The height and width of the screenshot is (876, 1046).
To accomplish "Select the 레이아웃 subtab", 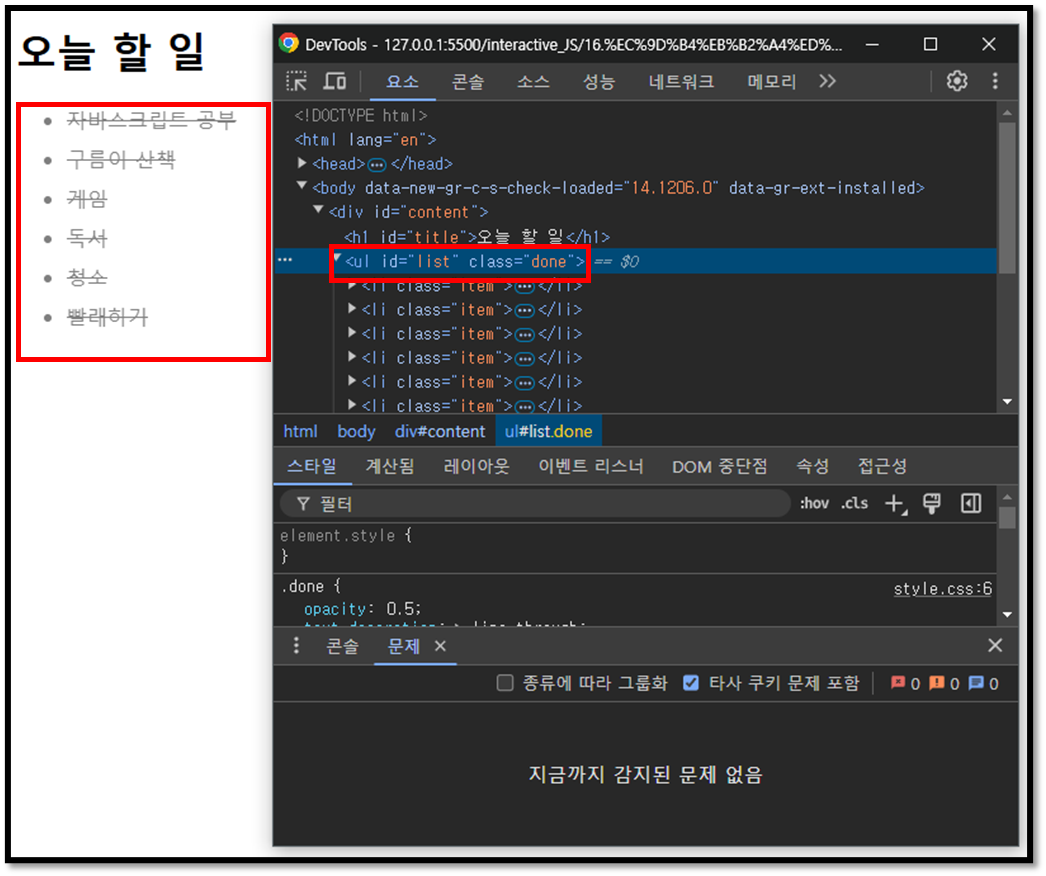I will click(x=476, y=466).
